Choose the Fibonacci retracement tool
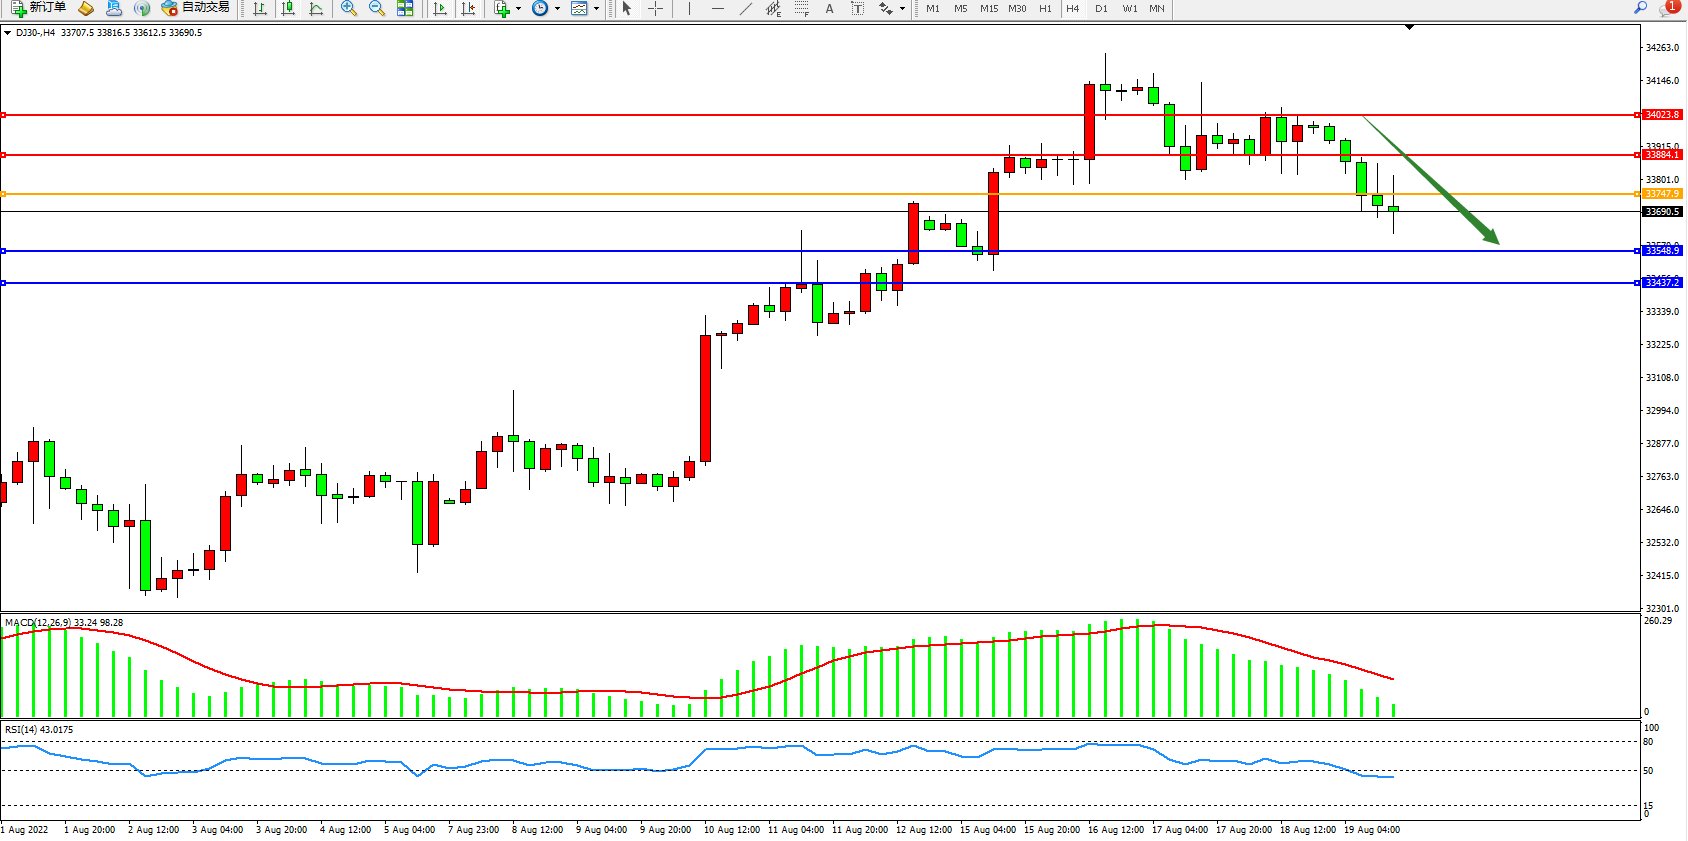This screenshot has height=841, width=1688. click(x=801, y=8)
